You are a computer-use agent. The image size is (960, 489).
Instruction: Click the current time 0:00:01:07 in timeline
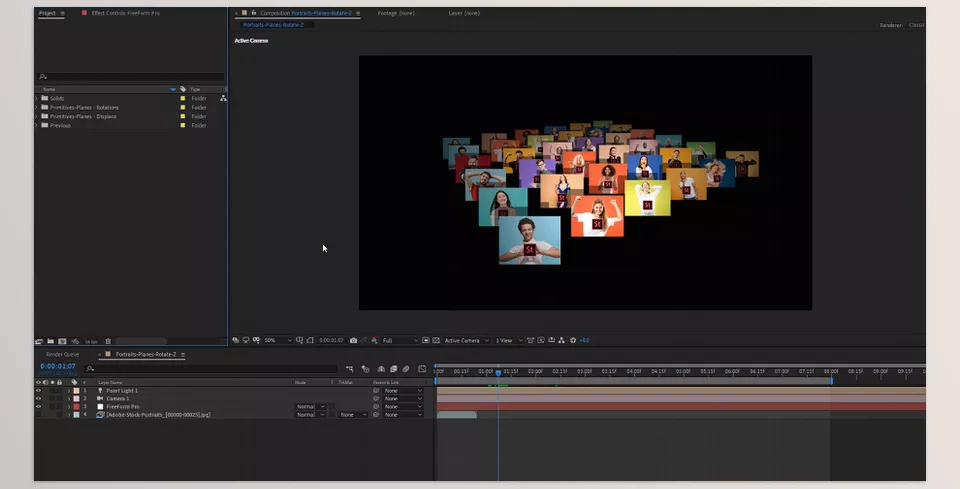click(58, 366)
